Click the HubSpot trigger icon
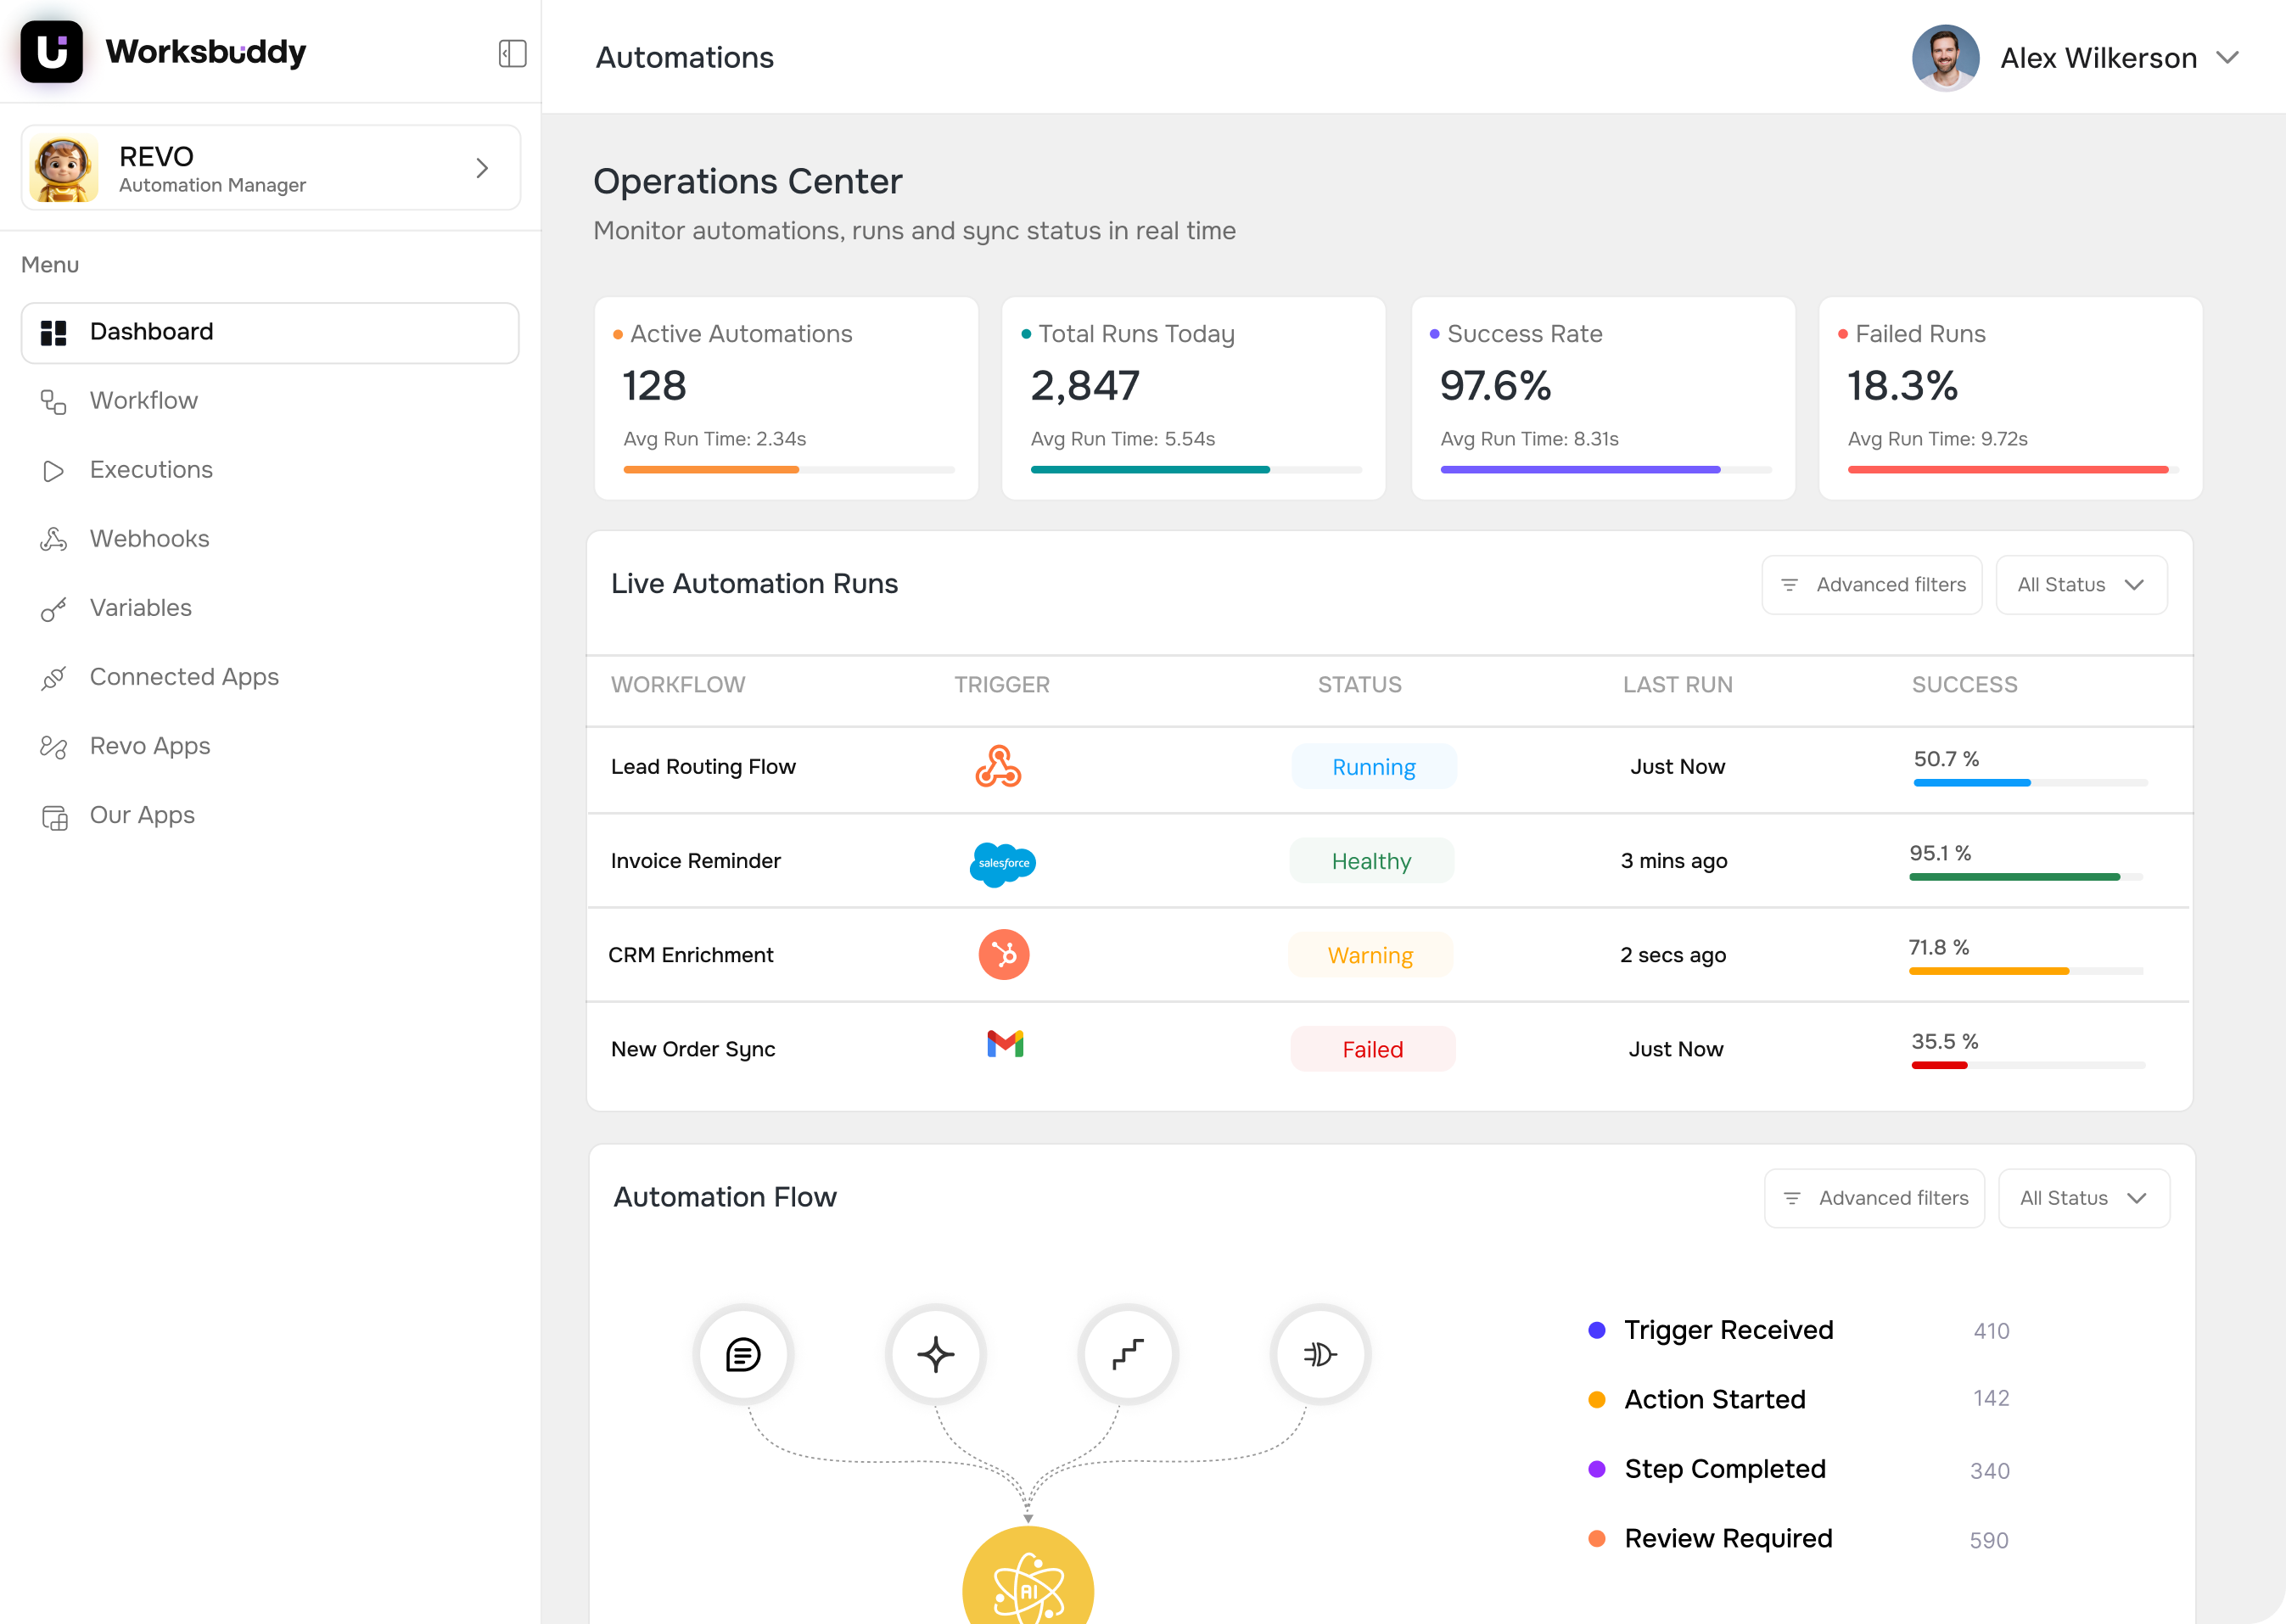Image resolution: width=2286 pixels, height=1624 pixels. 1004,955
